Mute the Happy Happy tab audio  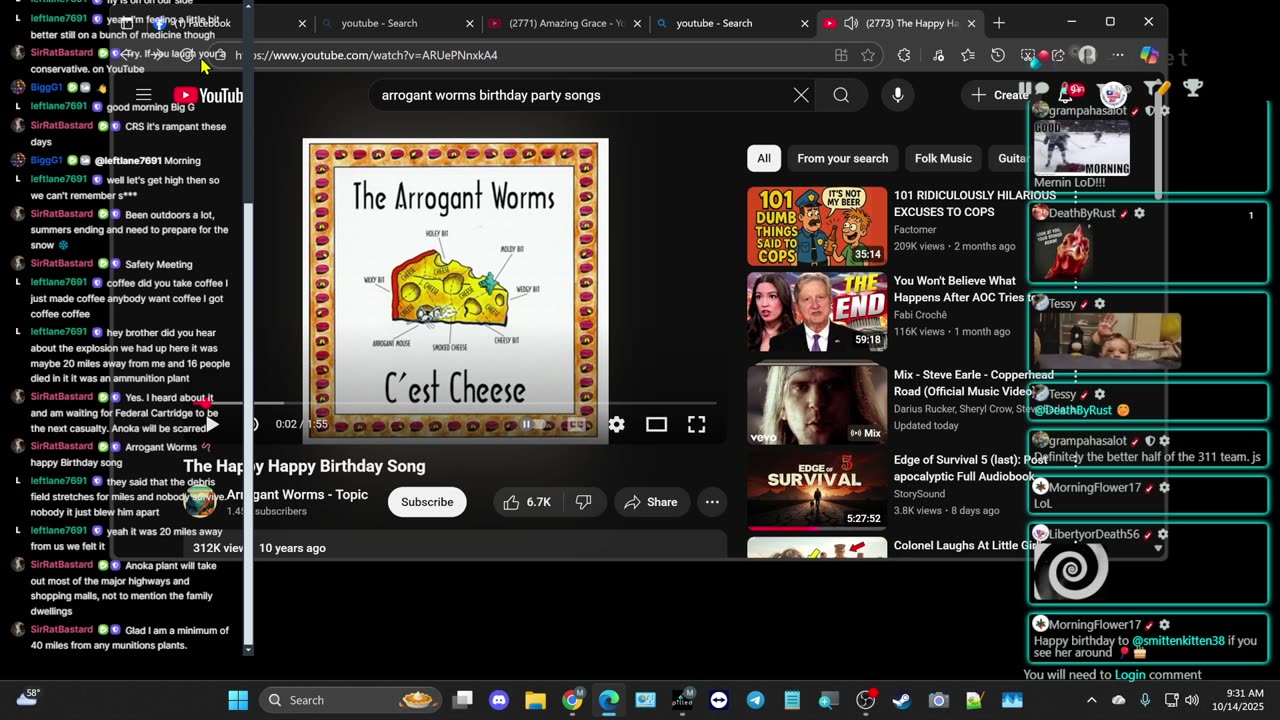tap(851, 23)
